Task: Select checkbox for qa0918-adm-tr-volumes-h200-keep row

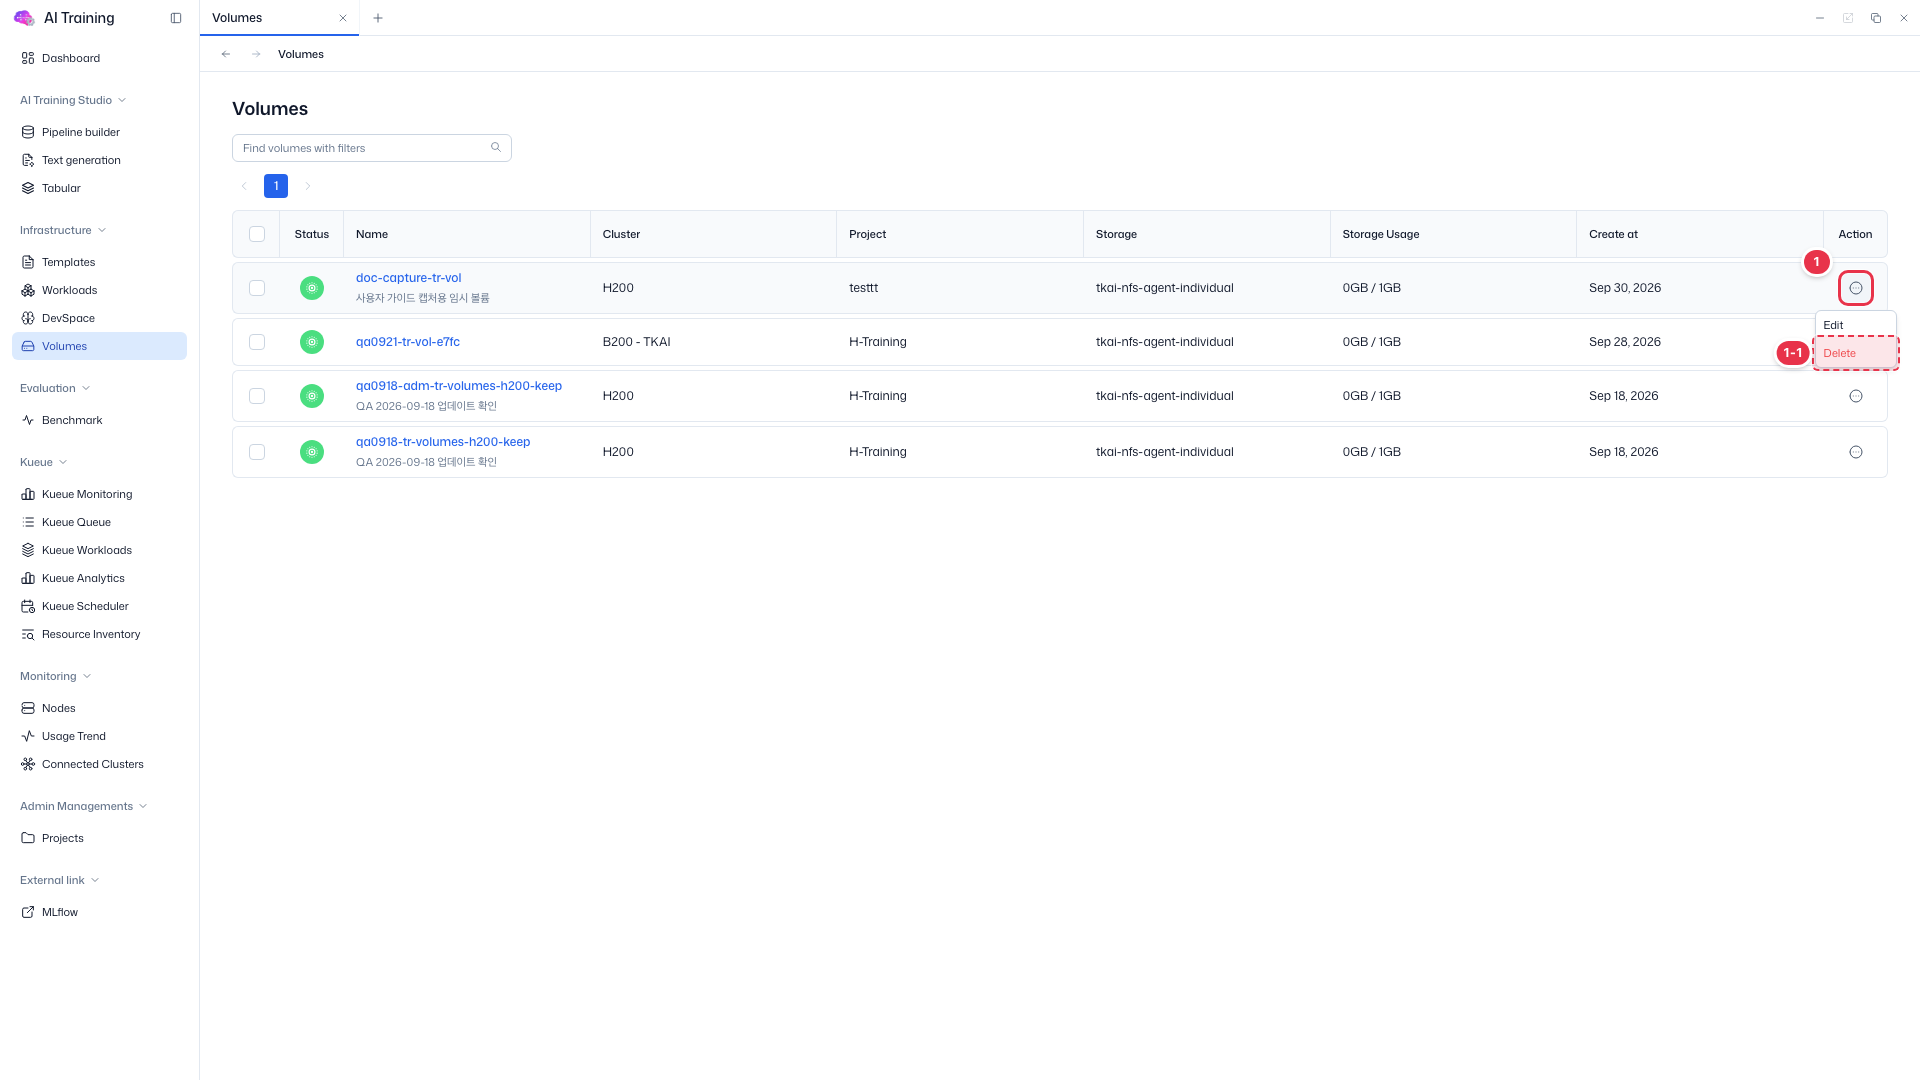Action: (257, 396)
